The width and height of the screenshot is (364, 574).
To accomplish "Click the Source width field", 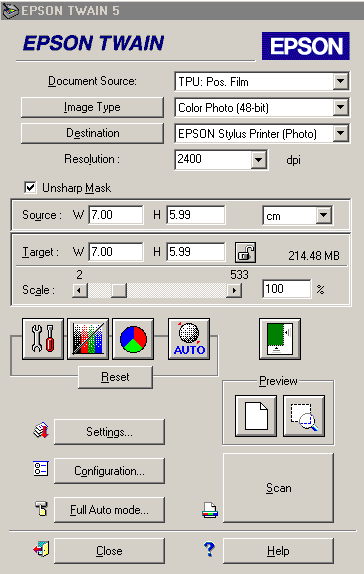I will coord(116,215).
